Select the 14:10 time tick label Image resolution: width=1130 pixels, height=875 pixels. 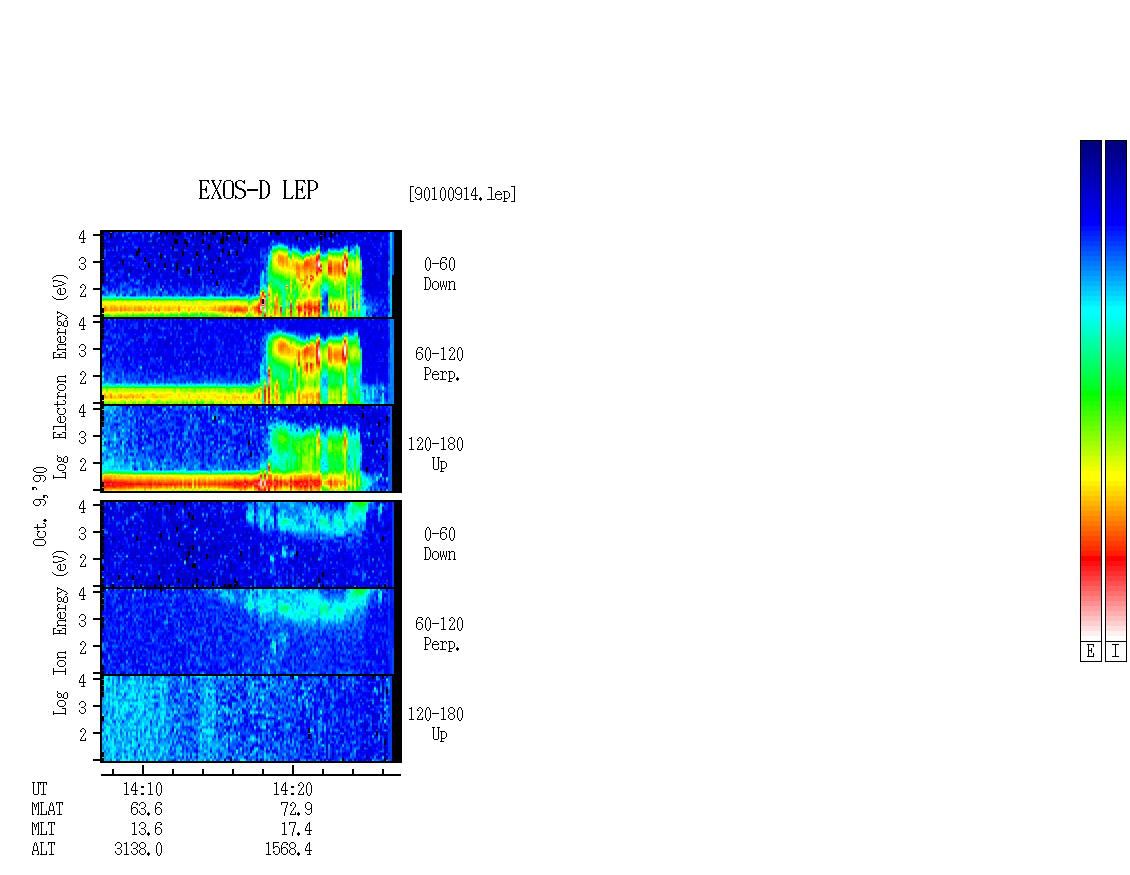143,789
